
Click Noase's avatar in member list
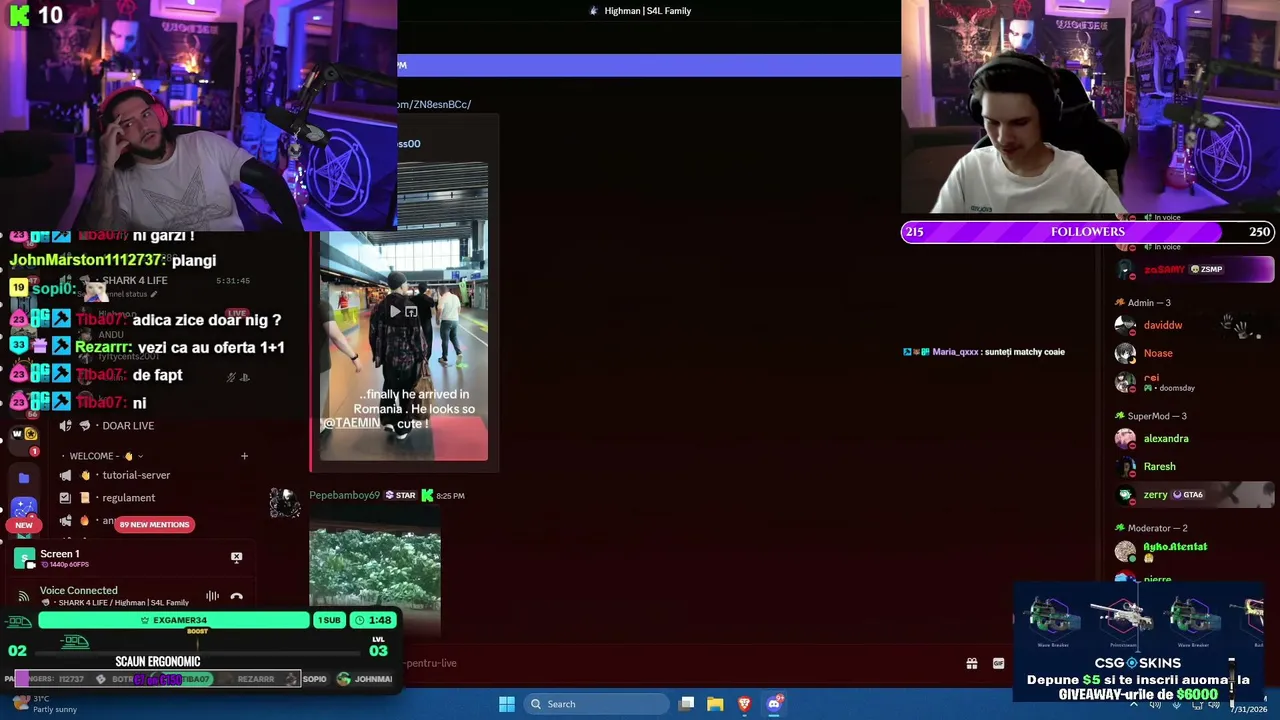click(1126, 353)
